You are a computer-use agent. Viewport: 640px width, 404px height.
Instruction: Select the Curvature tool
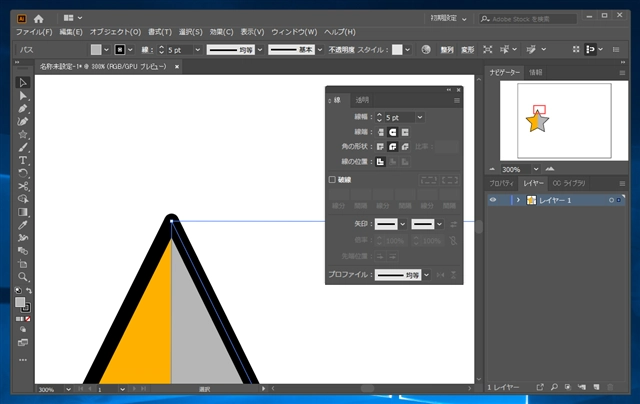pos(23,122)
